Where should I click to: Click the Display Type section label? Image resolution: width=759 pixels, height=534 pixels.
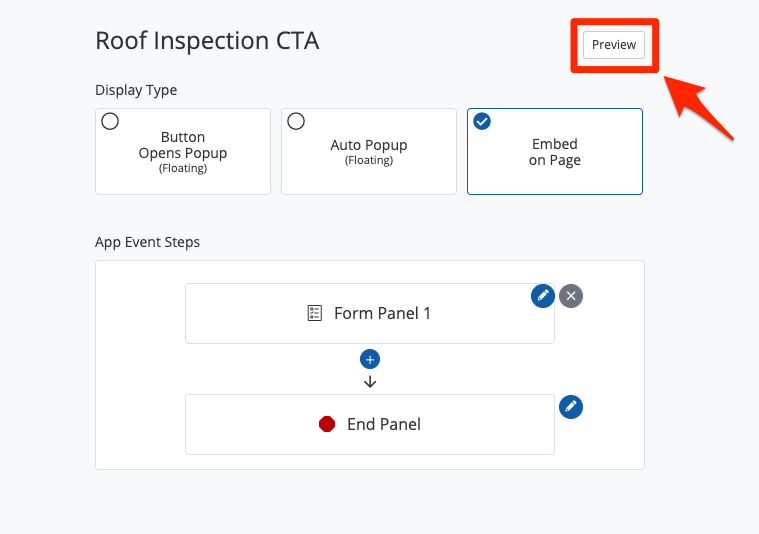136,90
